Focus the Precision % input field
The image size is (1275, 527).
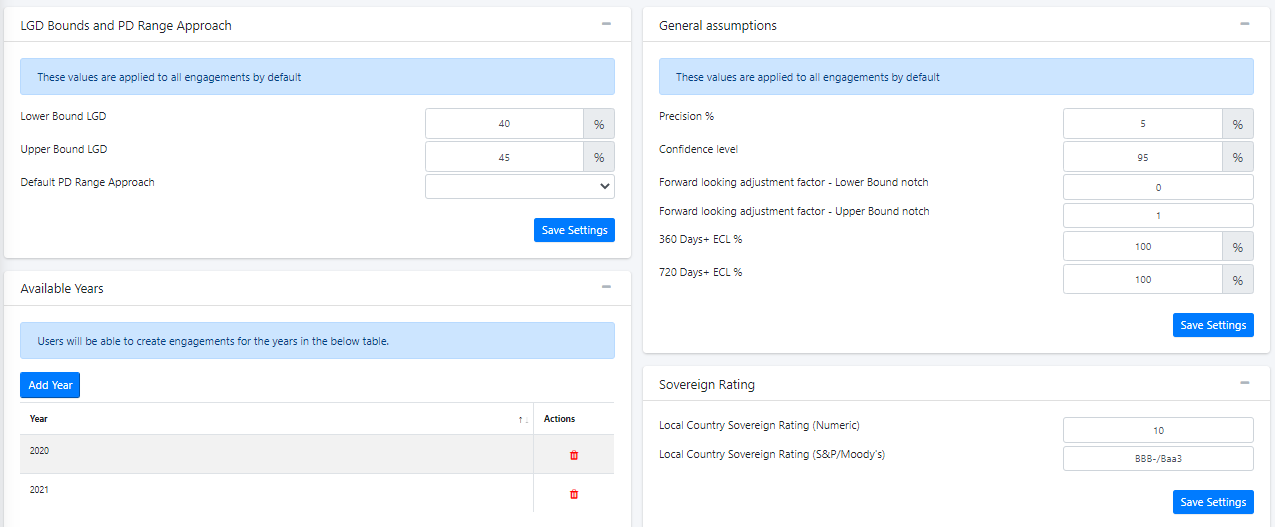click(x=1142, y=124)
